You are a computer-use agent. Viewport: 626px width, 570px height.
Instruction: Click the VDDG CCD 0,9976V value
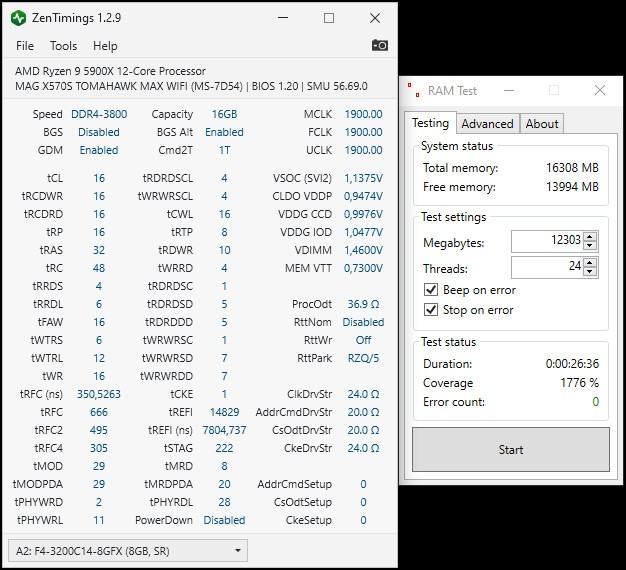coord(363,214)
